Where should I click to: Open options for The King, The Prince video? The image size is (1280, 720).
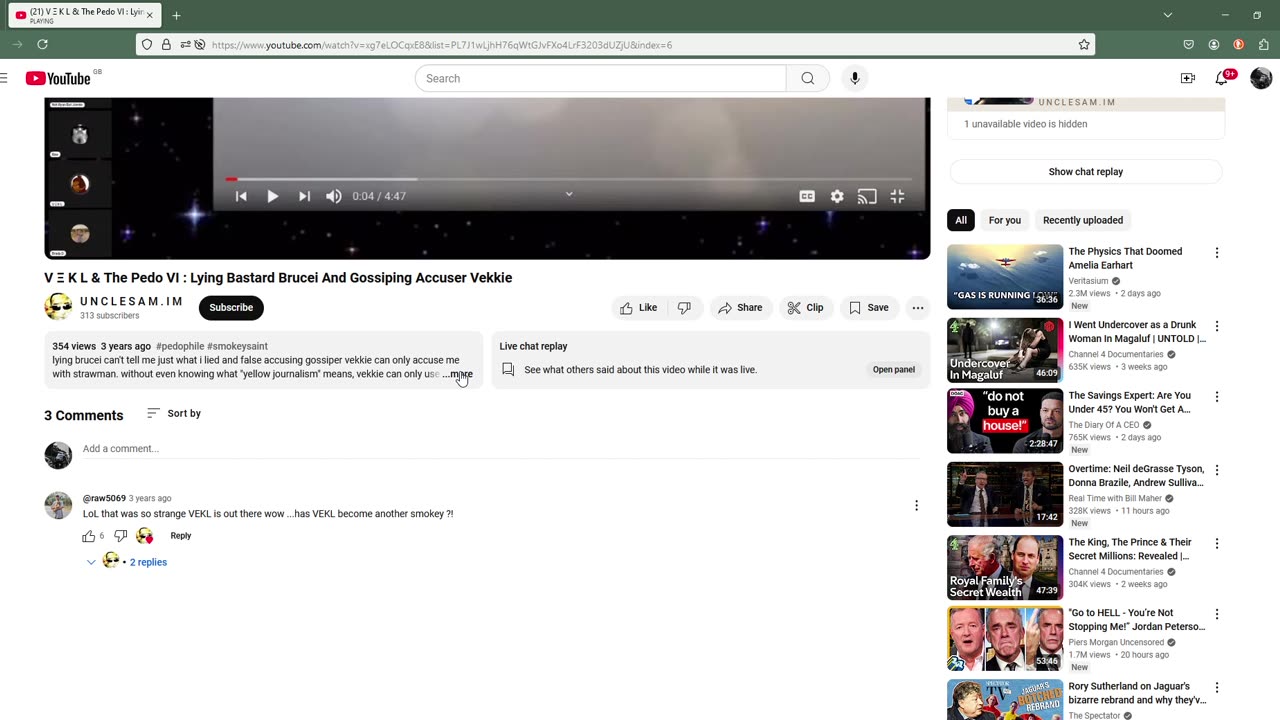(x=1216, y=544)
